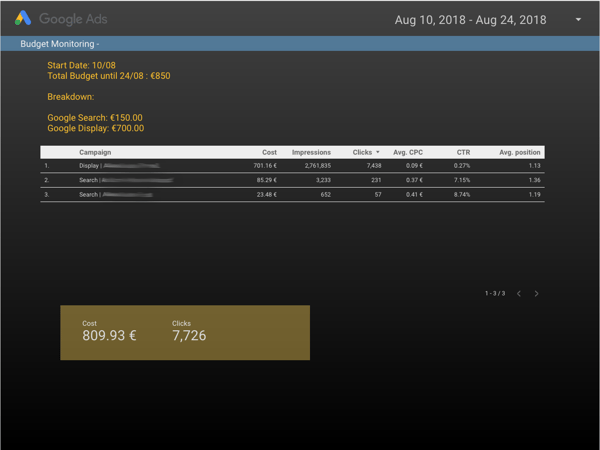Sort table by Clicks column header
The width and height of the screenshot is (600, 450).
click(362, 152)
